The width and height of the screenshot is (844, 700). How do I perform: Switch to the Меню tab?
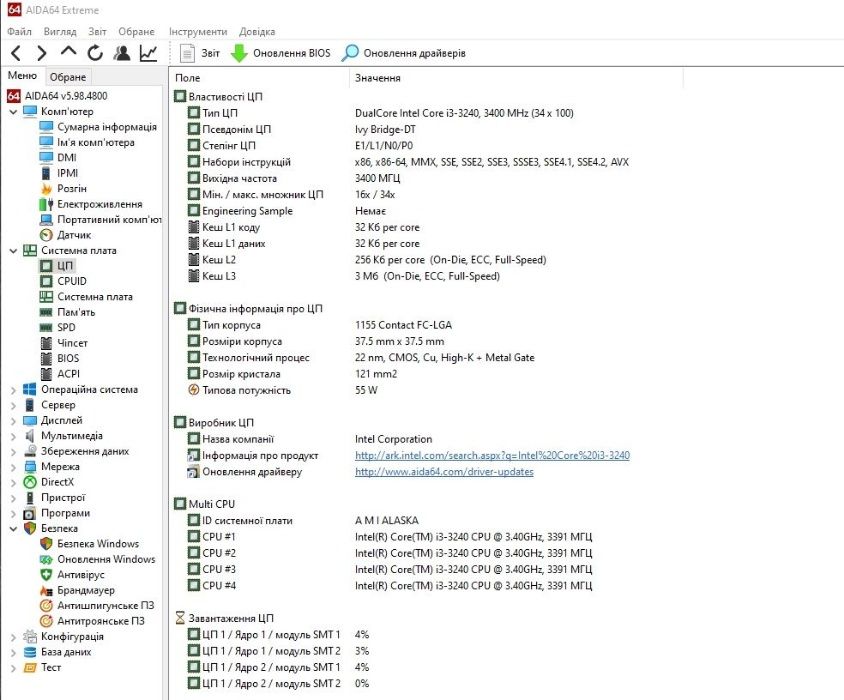pos(22,76)
